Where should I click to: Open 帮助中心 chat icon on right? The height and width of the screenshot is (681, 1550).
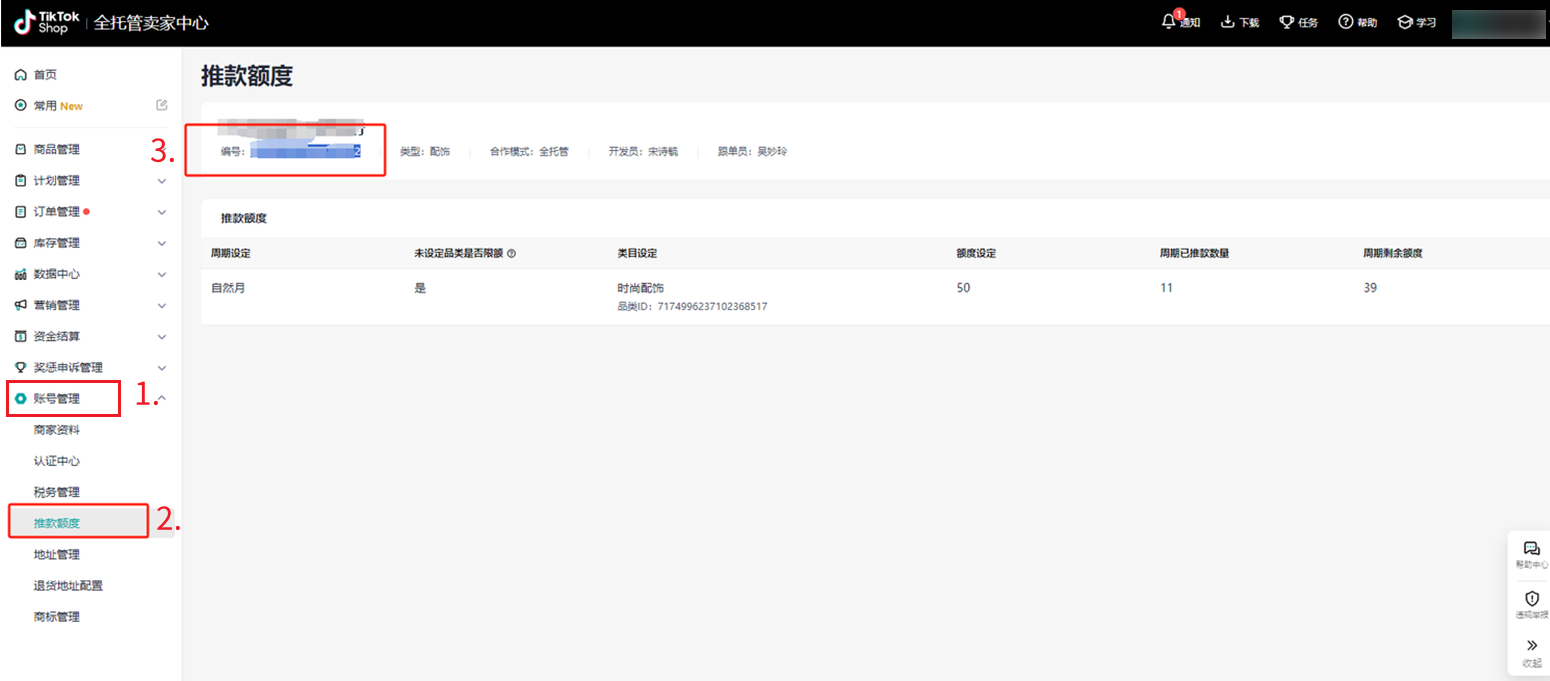(x=1531, y=549)
